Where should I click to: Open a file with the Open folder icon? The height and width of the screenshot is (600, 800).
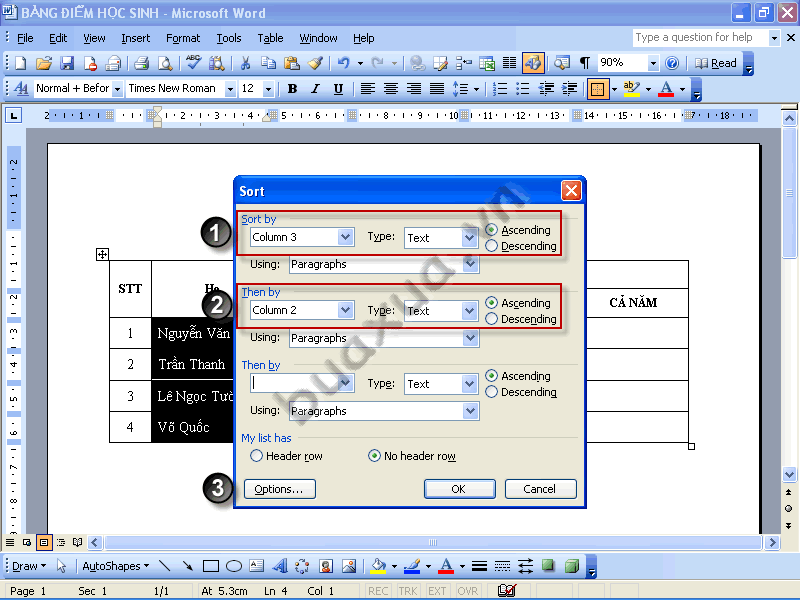pyautogui.click(x=44, y=63)
